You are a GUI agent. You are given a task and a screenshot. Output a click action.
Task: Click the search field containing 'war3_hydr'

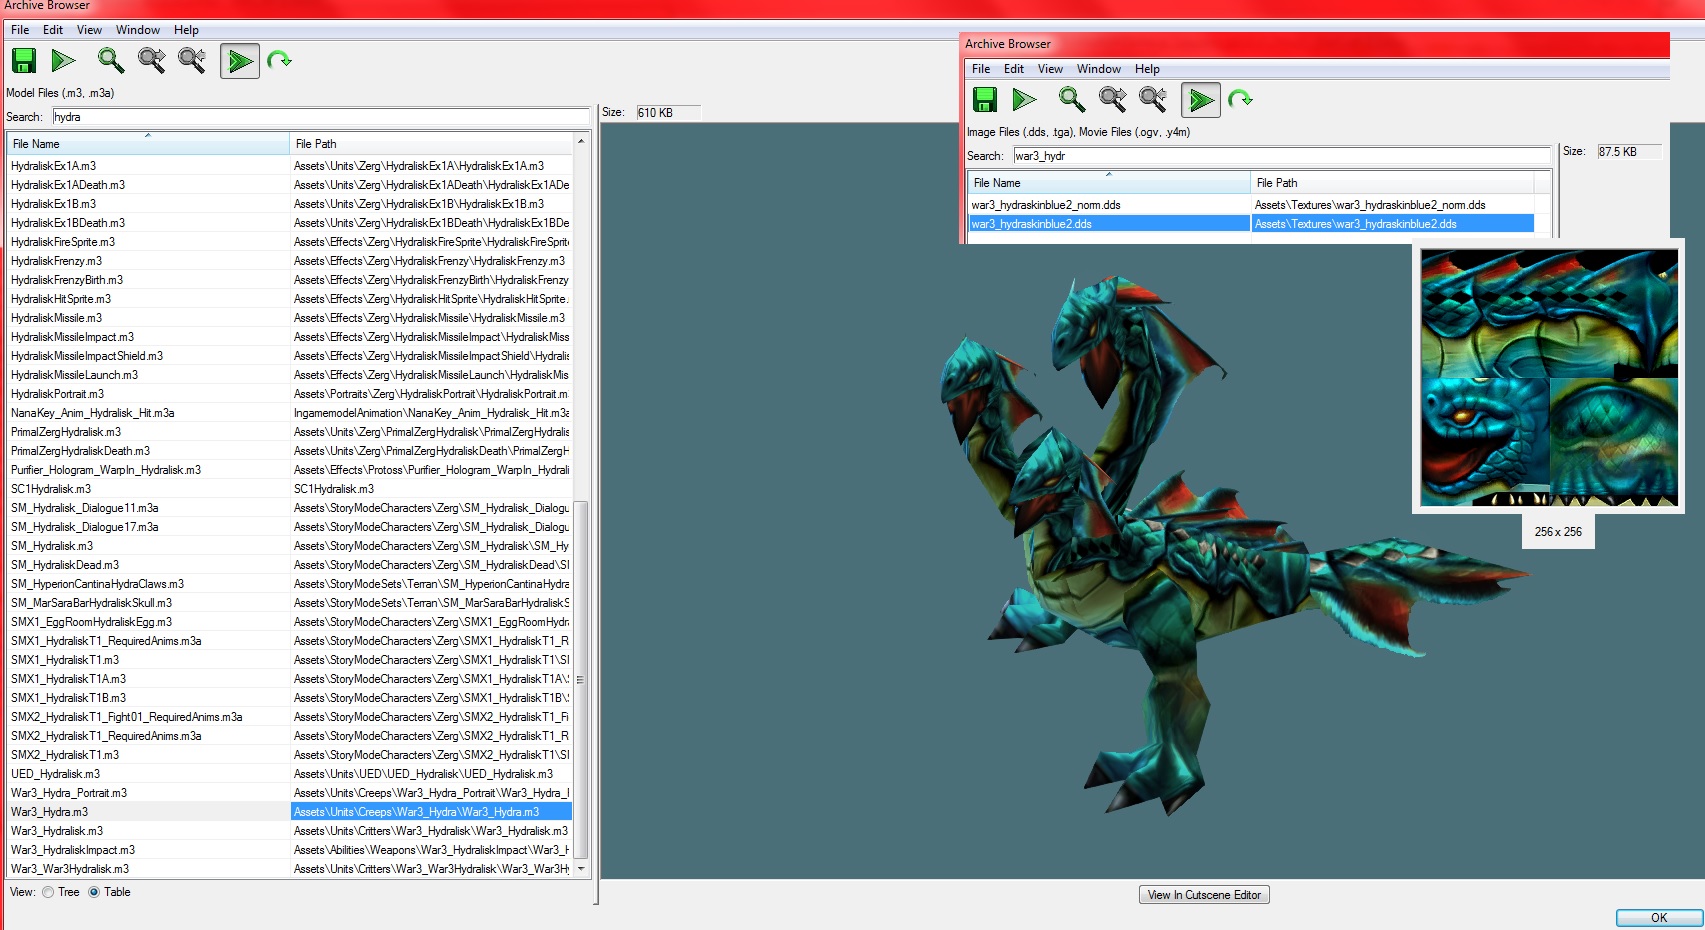(x=1282, y=156)
